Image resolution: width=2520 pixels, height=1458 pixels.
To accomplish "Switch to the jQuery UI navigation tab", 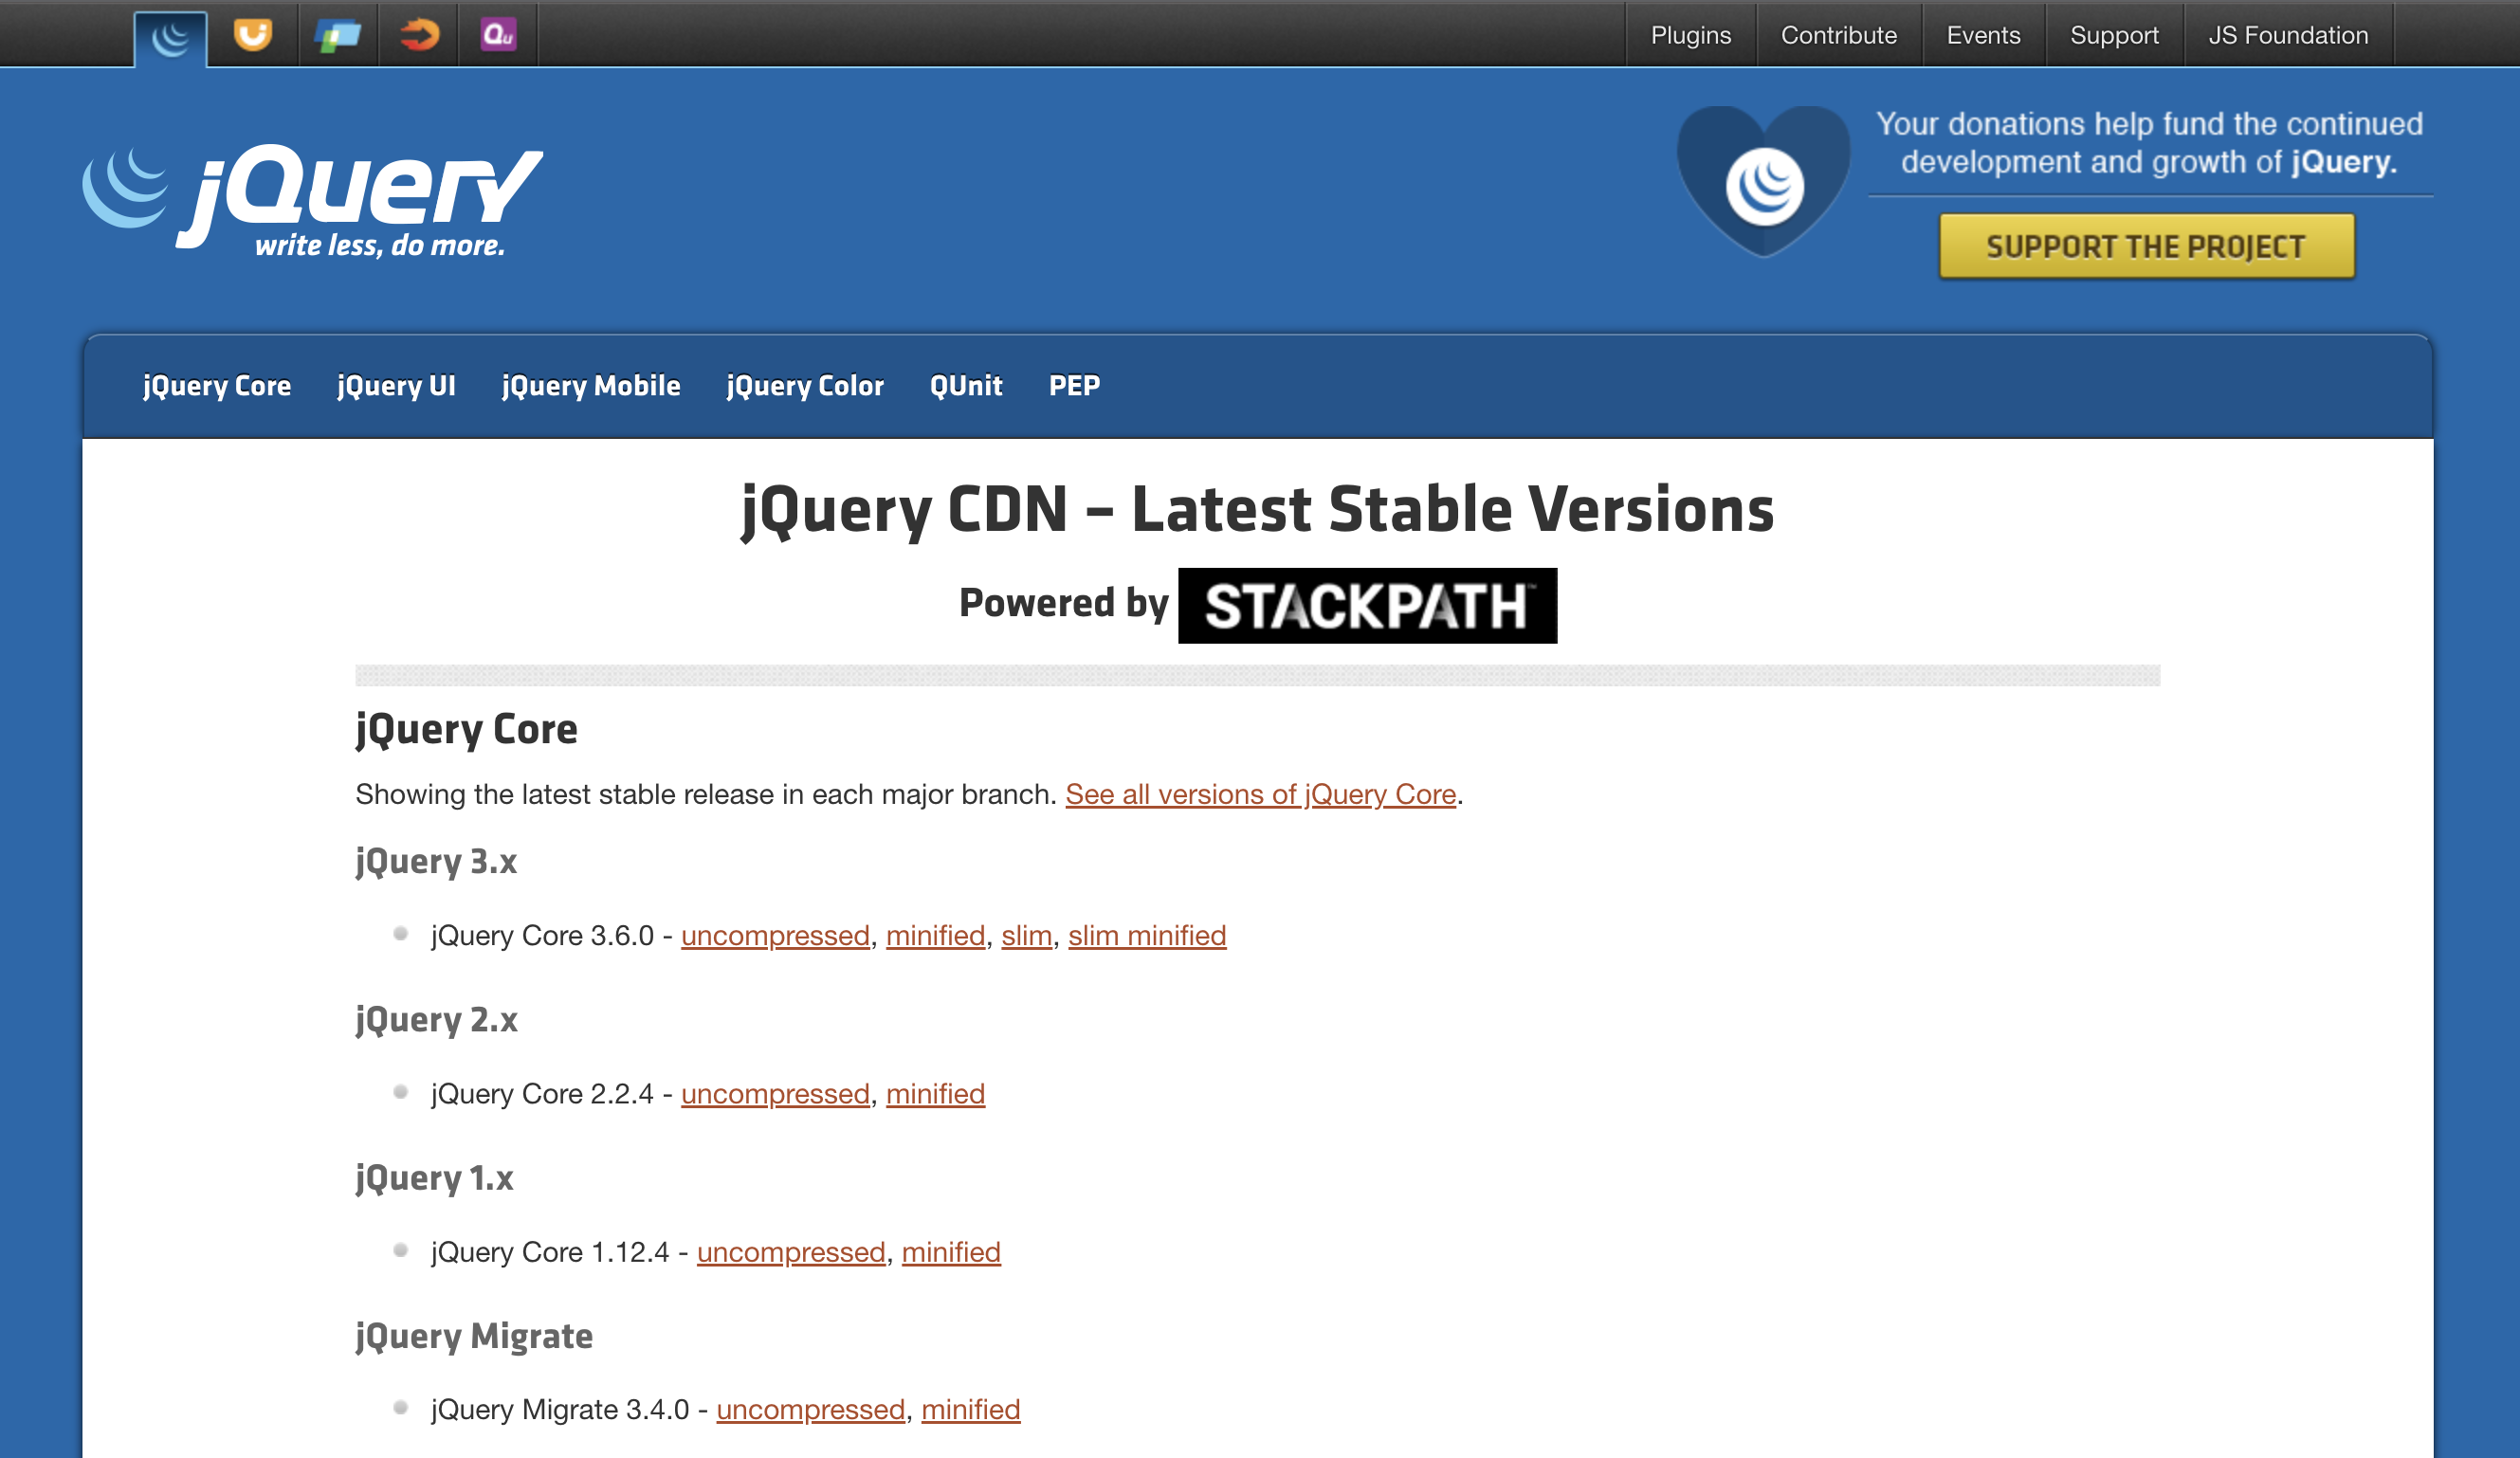I will click(x=396, y=387).
